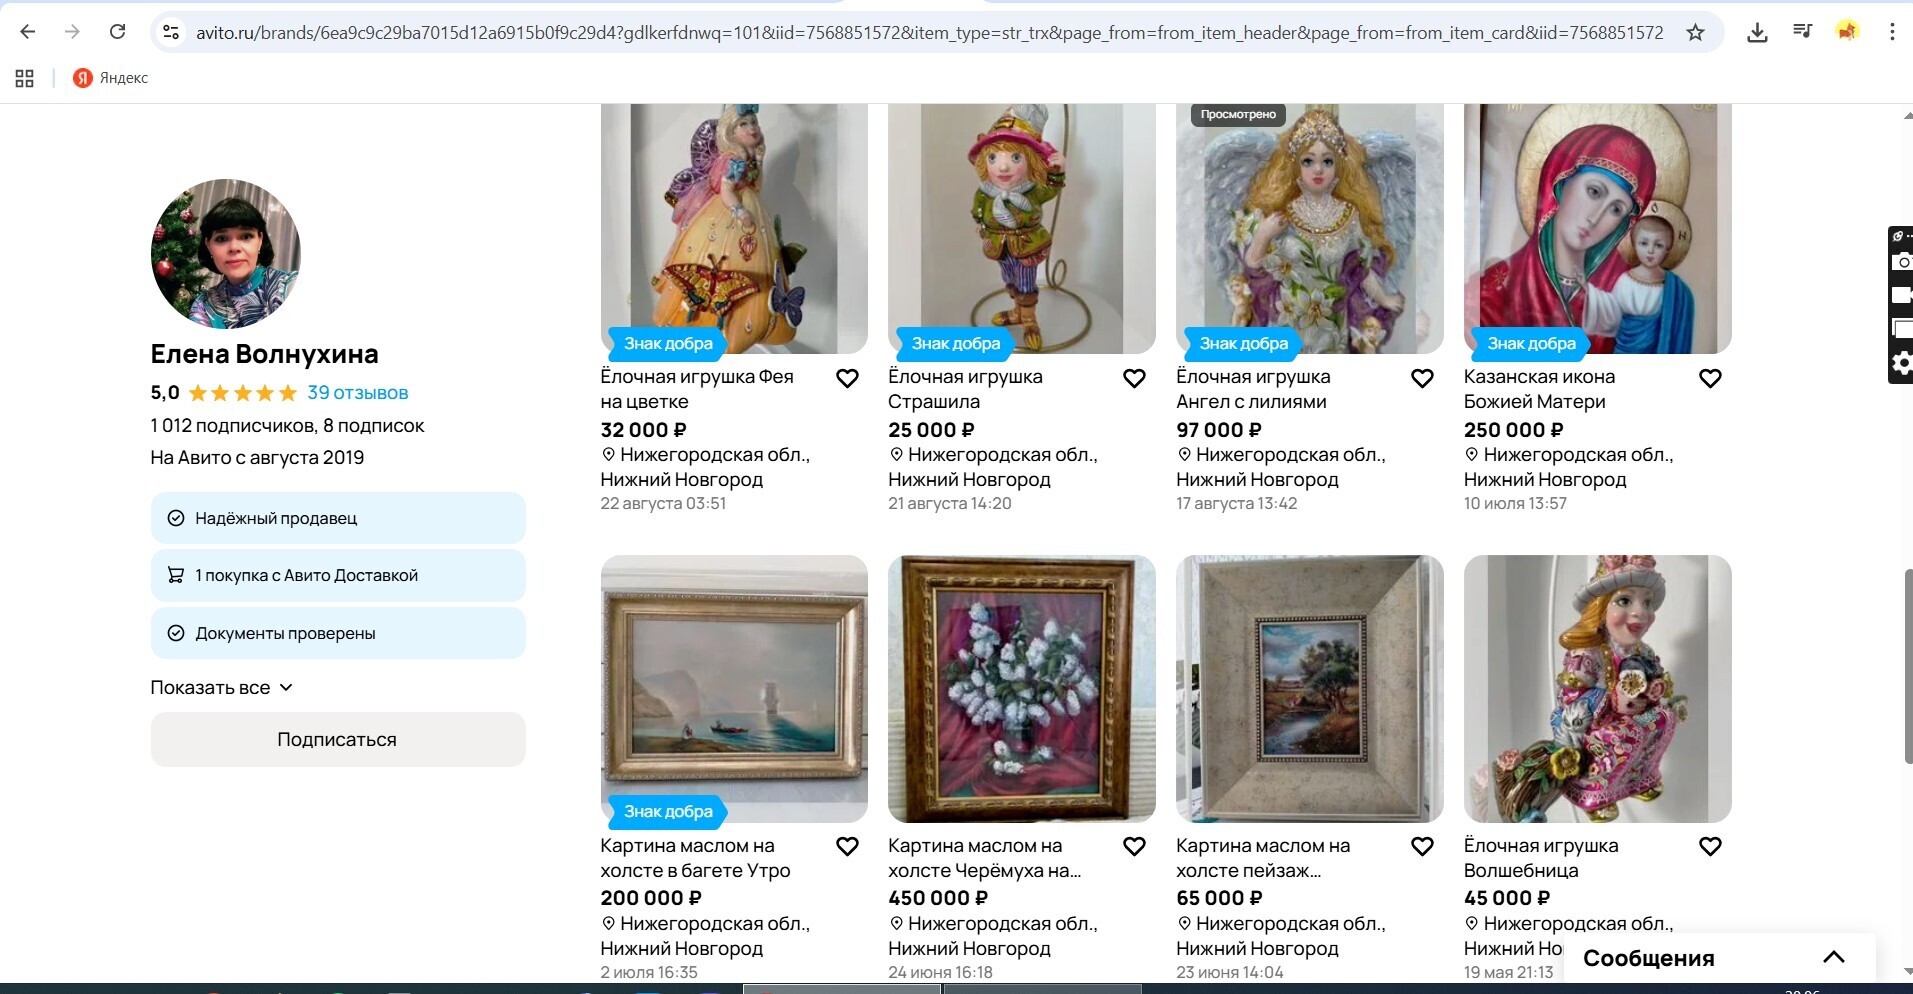This screenshot has width=1913, height=994.
Task: Open the Картина Черёмуха painting thumbnail
Action: (1021, 689)
